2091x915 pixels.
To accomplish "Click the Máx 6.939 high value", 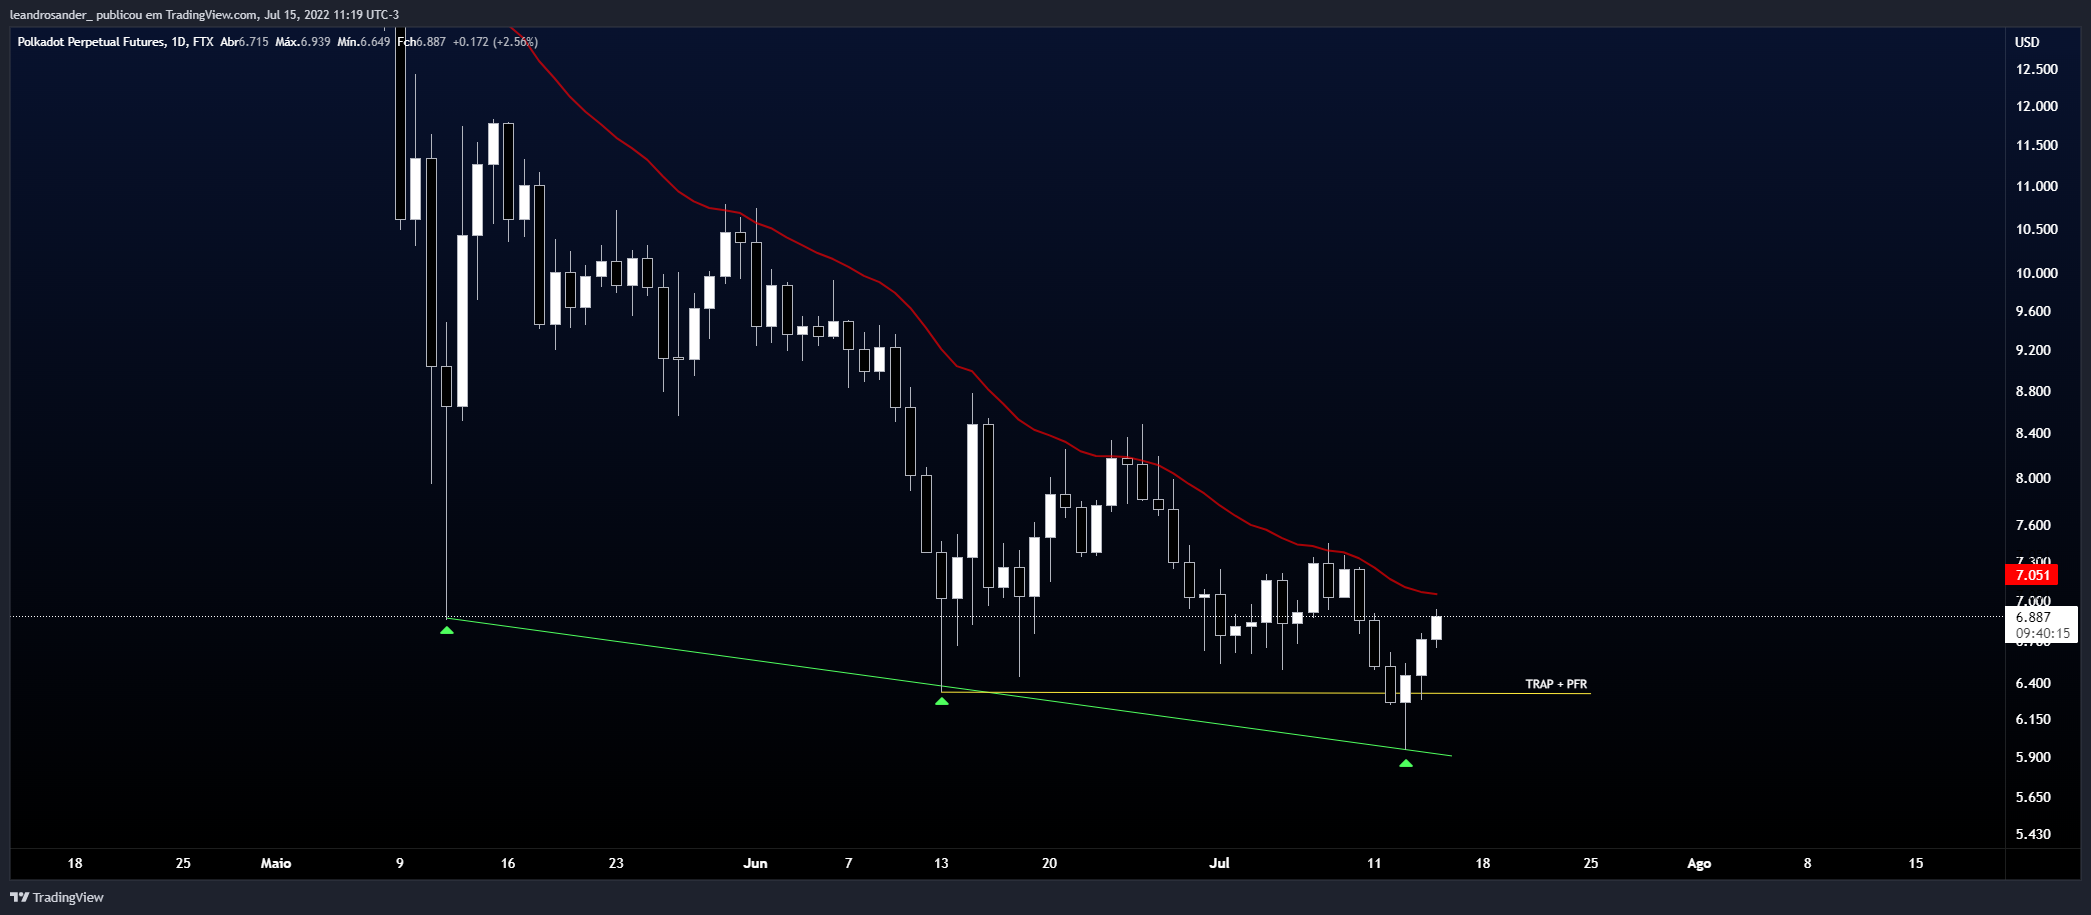I will tap(303, 42).
